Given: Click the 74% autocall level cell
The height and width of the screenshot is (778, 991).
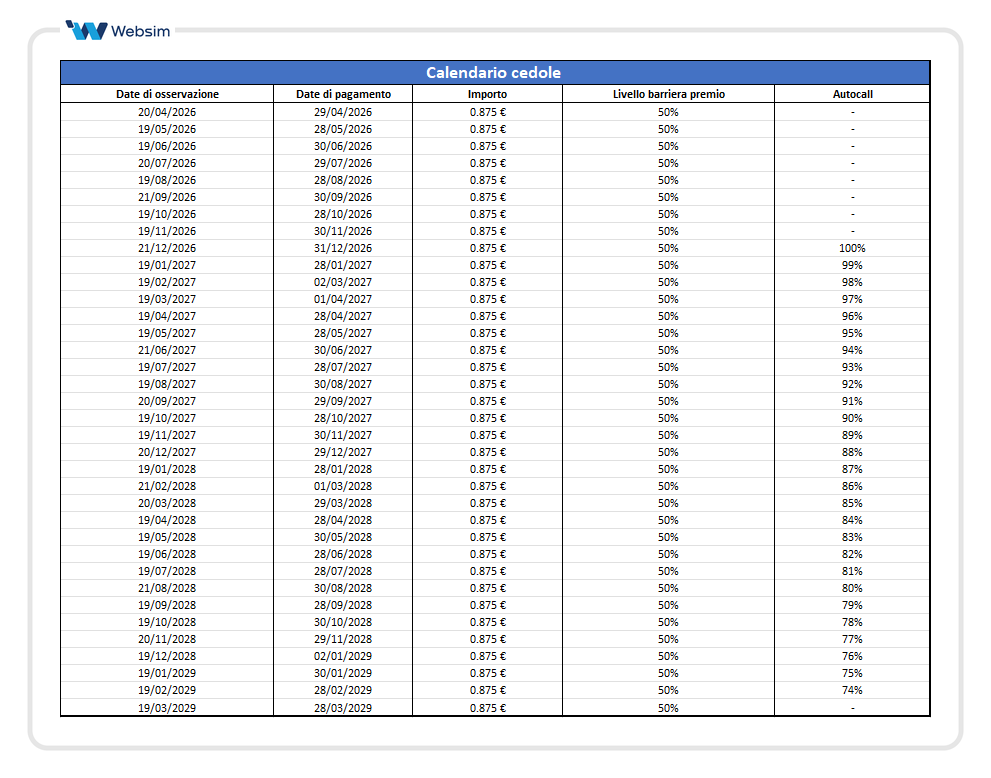Looking at the screenshot, I should coord(852,690).
